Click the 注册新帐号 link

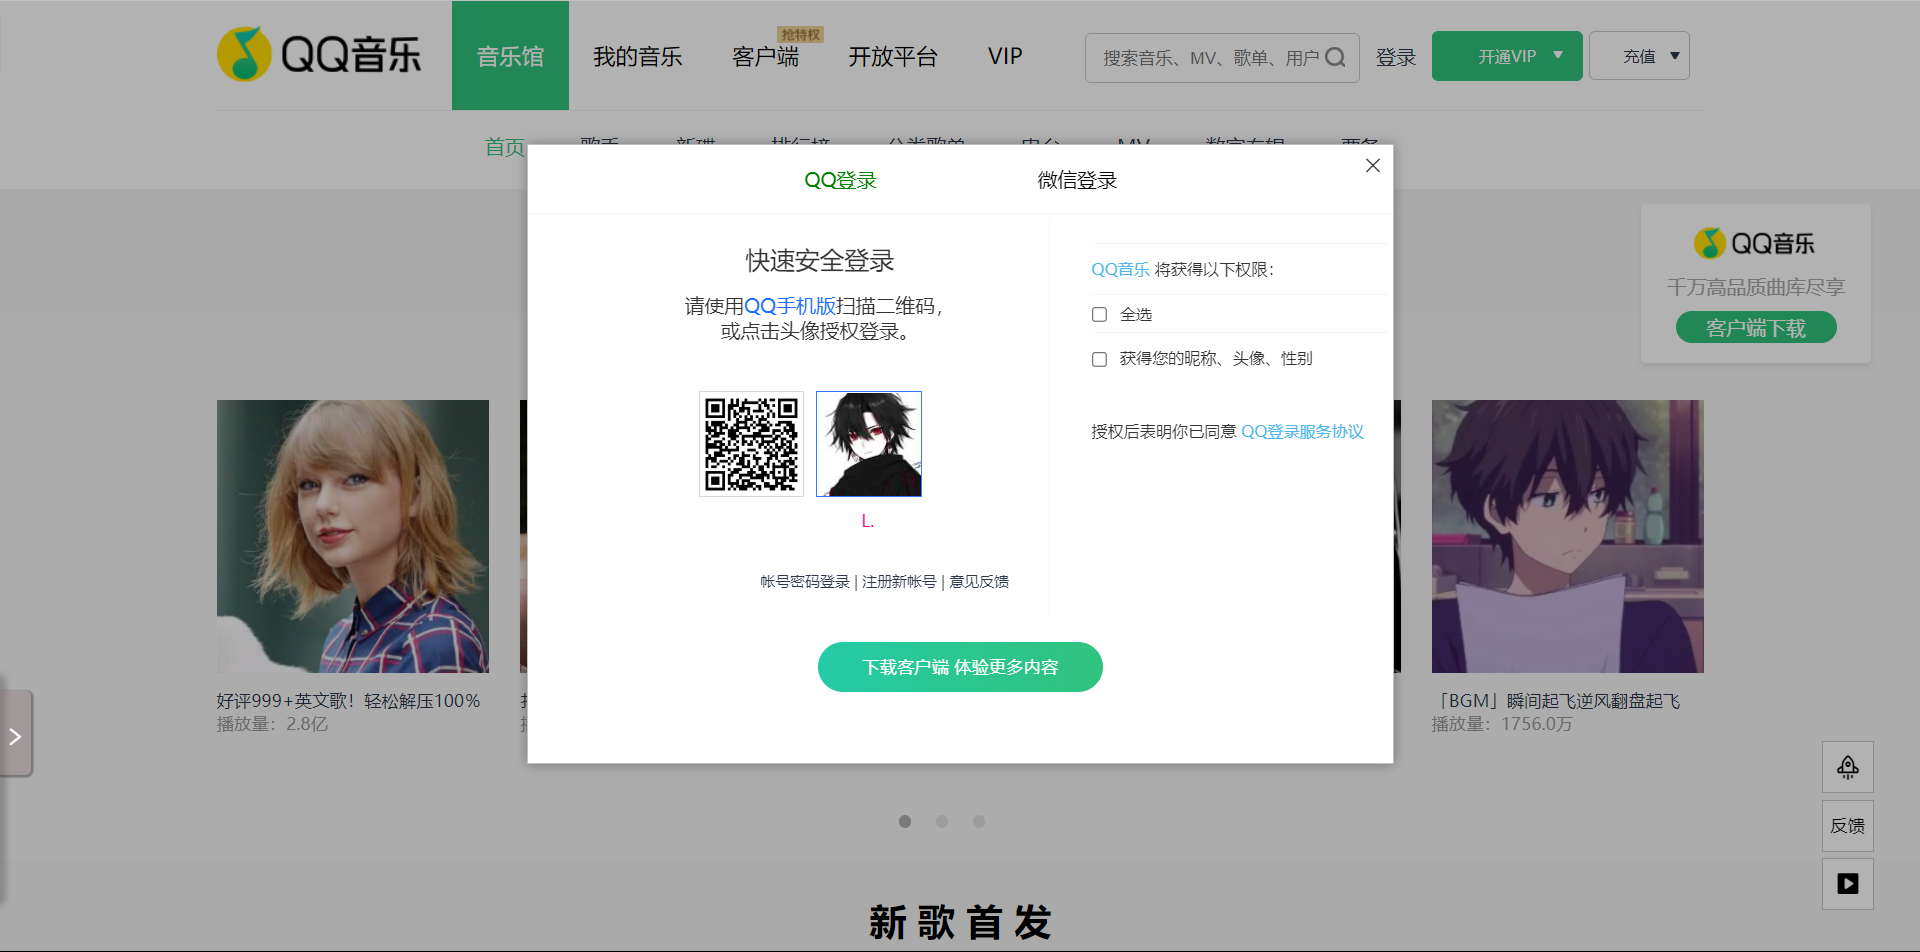click(x=899, y=581)
